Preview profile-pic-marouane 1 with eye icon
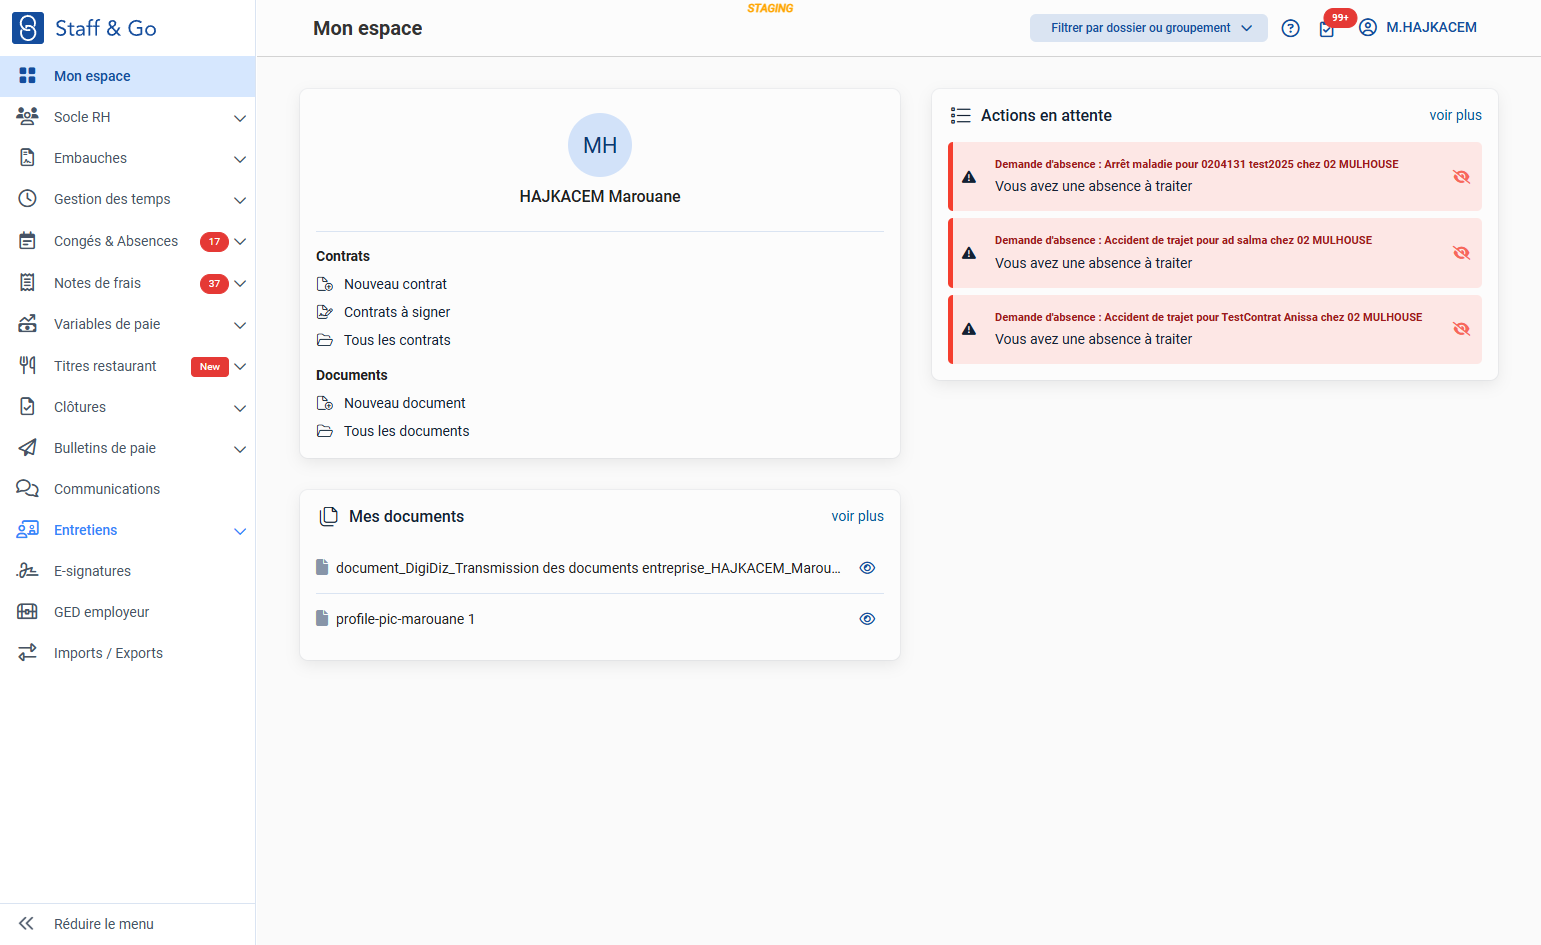 point(867,619)
